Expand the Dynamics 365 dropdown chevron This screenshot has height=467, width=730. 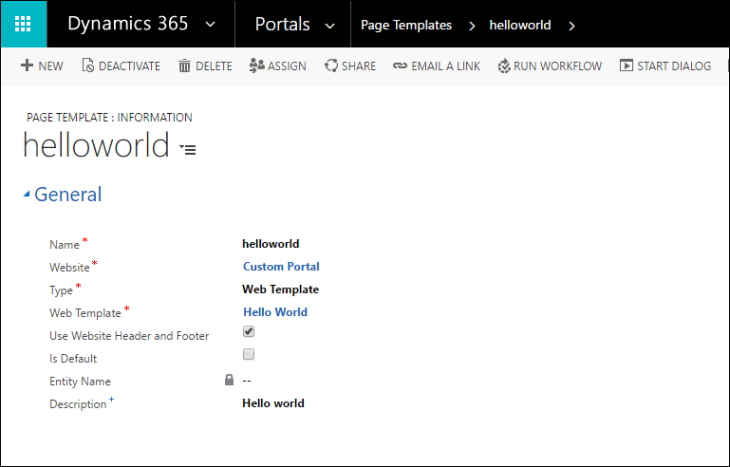point(209,25)
